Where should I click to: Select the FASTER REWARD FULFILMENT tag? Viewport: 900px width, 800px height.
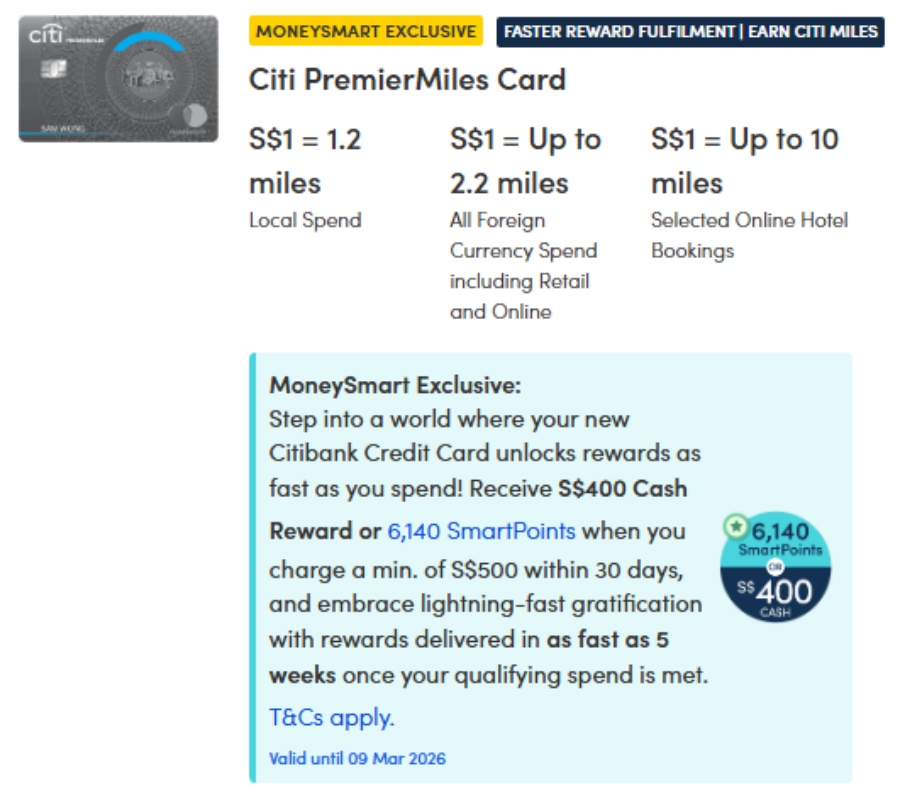tap(690, 31)
